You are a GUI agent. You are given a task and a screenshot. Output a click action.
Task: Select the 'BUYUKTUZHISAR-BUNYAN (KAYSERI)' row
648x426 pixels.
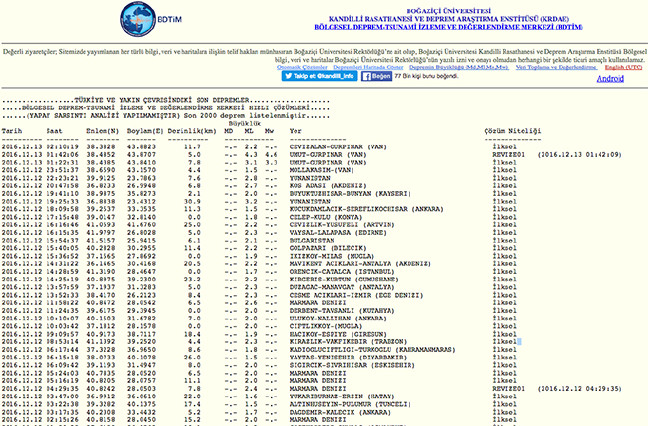(259, 193)
